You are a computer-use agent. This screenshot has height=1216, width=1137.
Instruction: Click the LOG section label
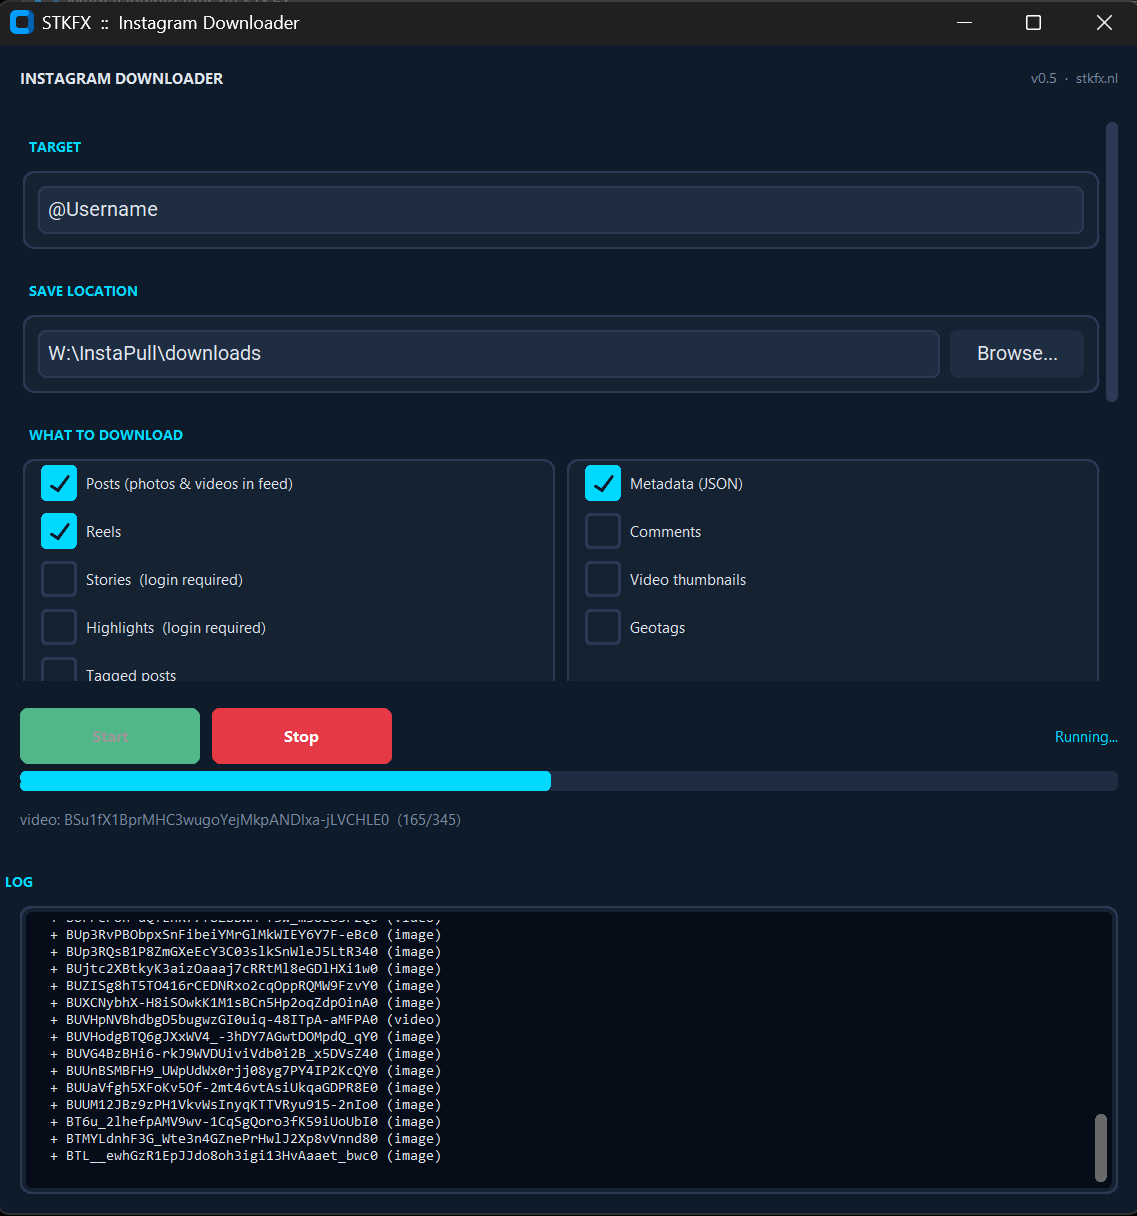(x=19, y=882)
